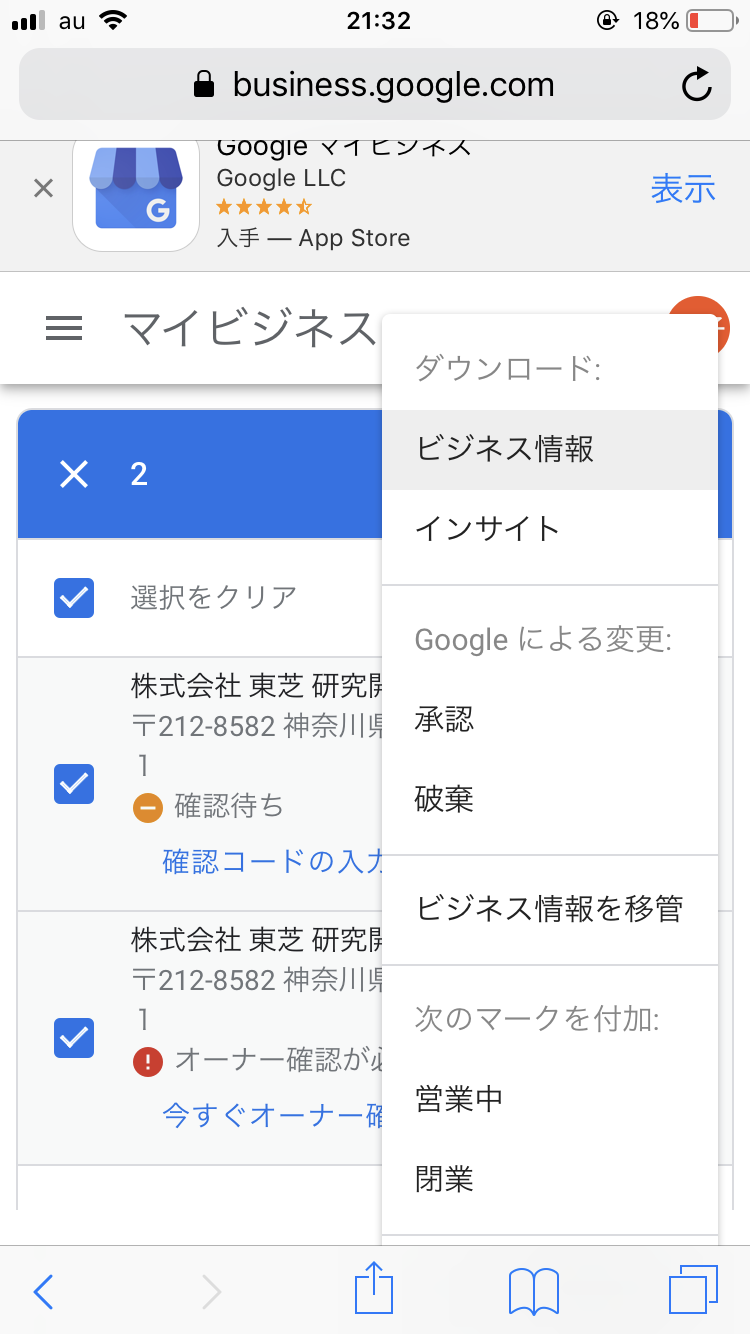Viewport: 750px width, 1334px height.
Task: Tap Safari's back arrow
Action: 43,1292
